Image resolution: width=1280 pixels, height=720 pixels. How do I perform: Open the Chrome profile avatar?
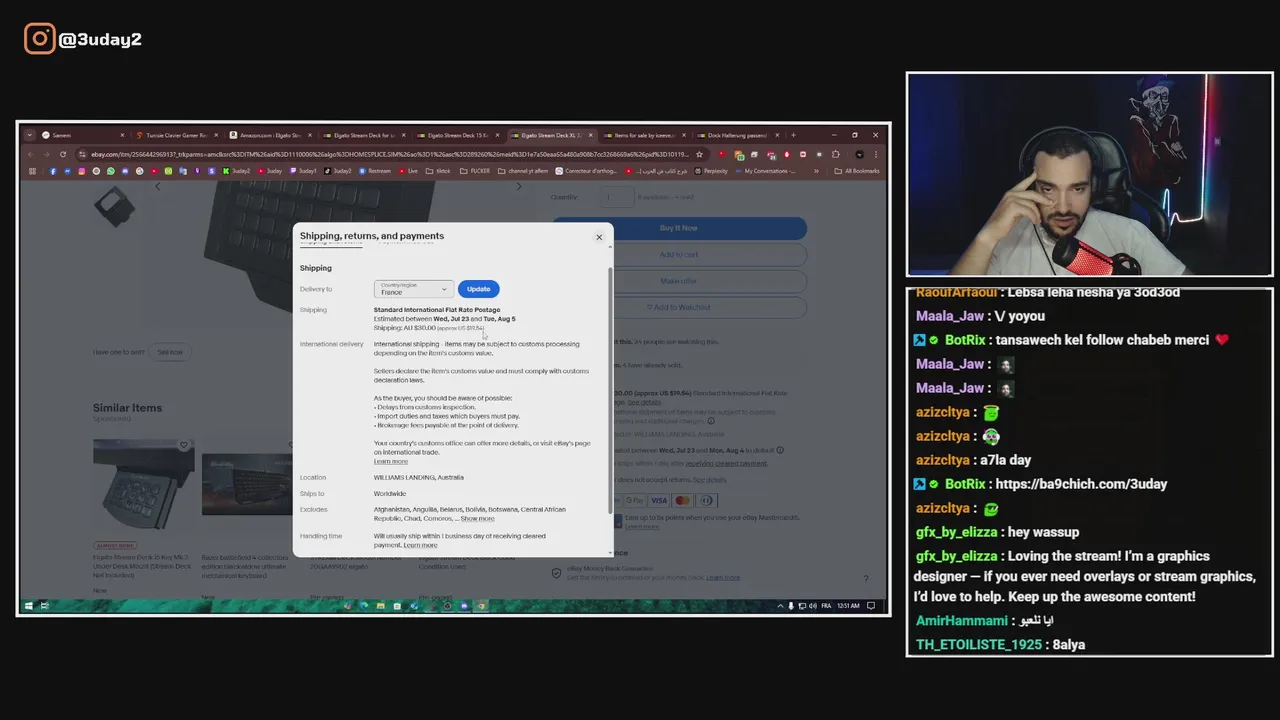click(859, 154)
